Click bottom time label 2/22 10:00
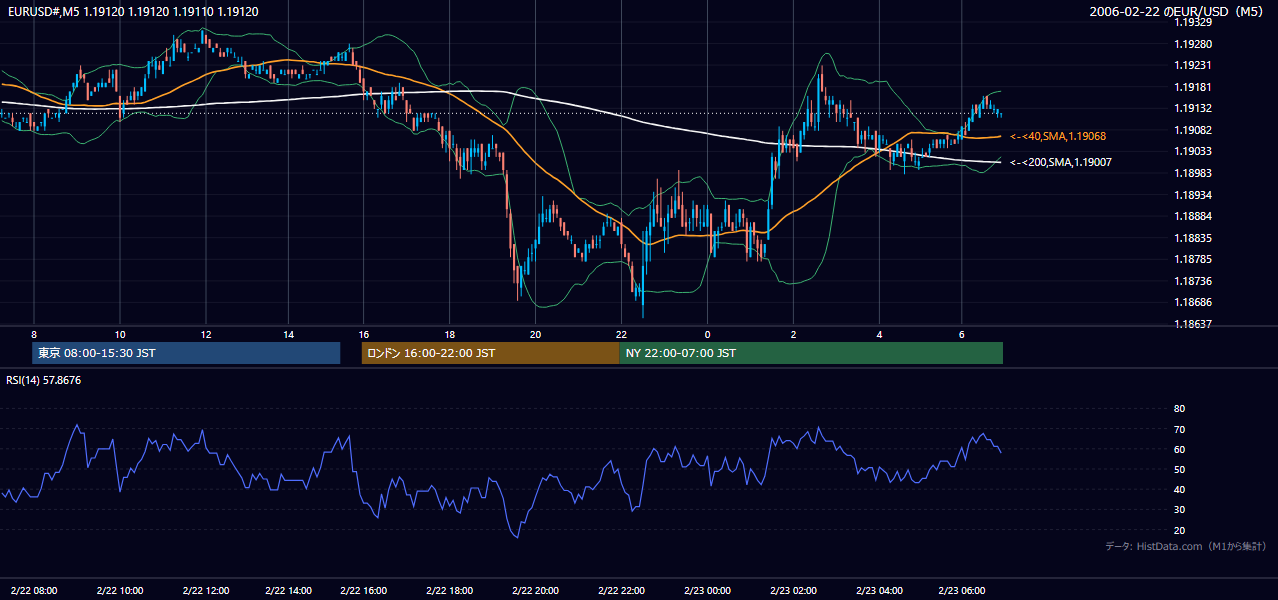Viewport: 1278px width, 600px height. coord(120,590)
